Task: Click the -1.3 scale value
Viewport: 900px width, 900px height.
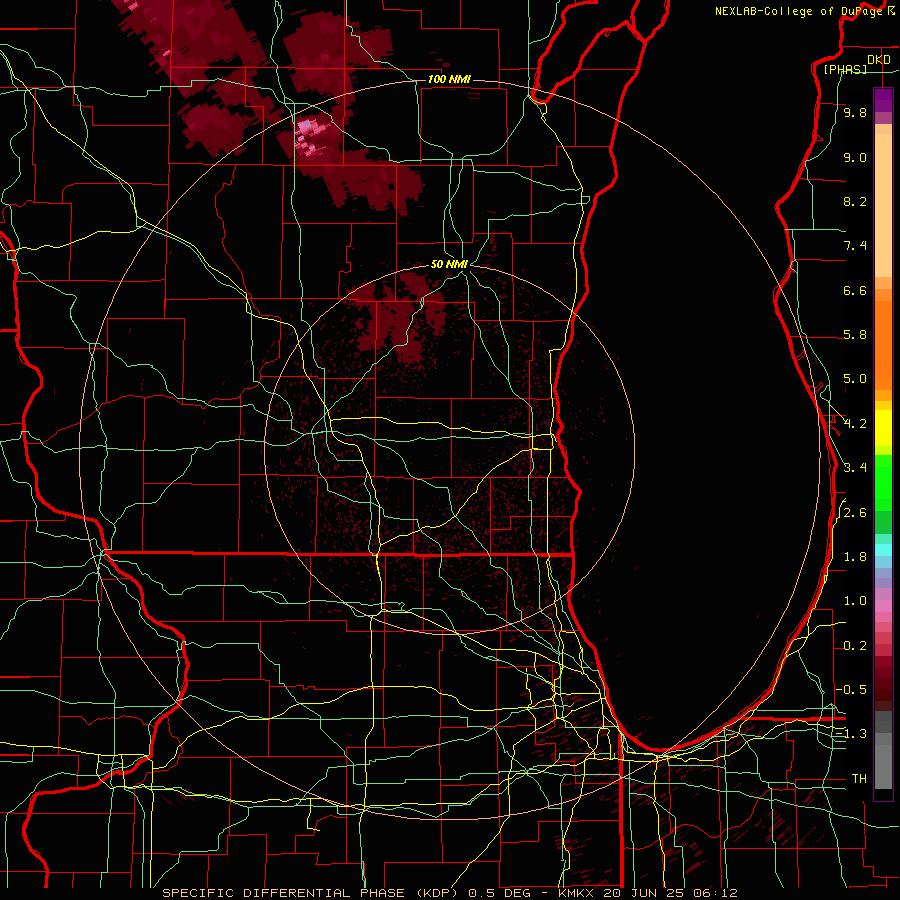Action: [852, 734]
